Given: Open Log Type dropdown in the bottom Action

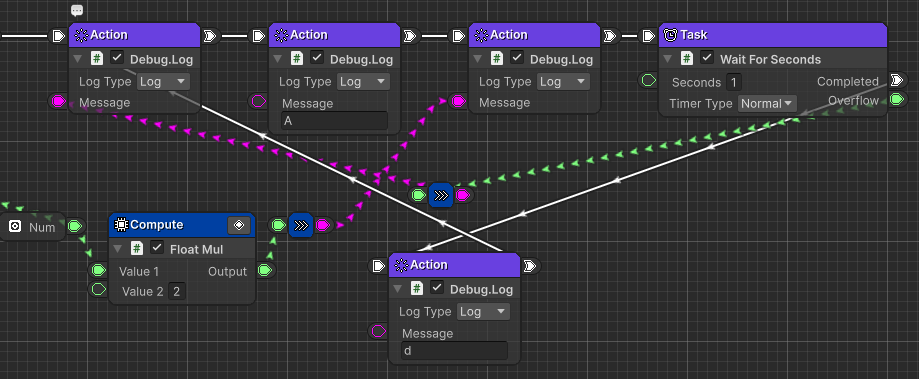Looking at the screenshot, I should [x=483, y=312].
